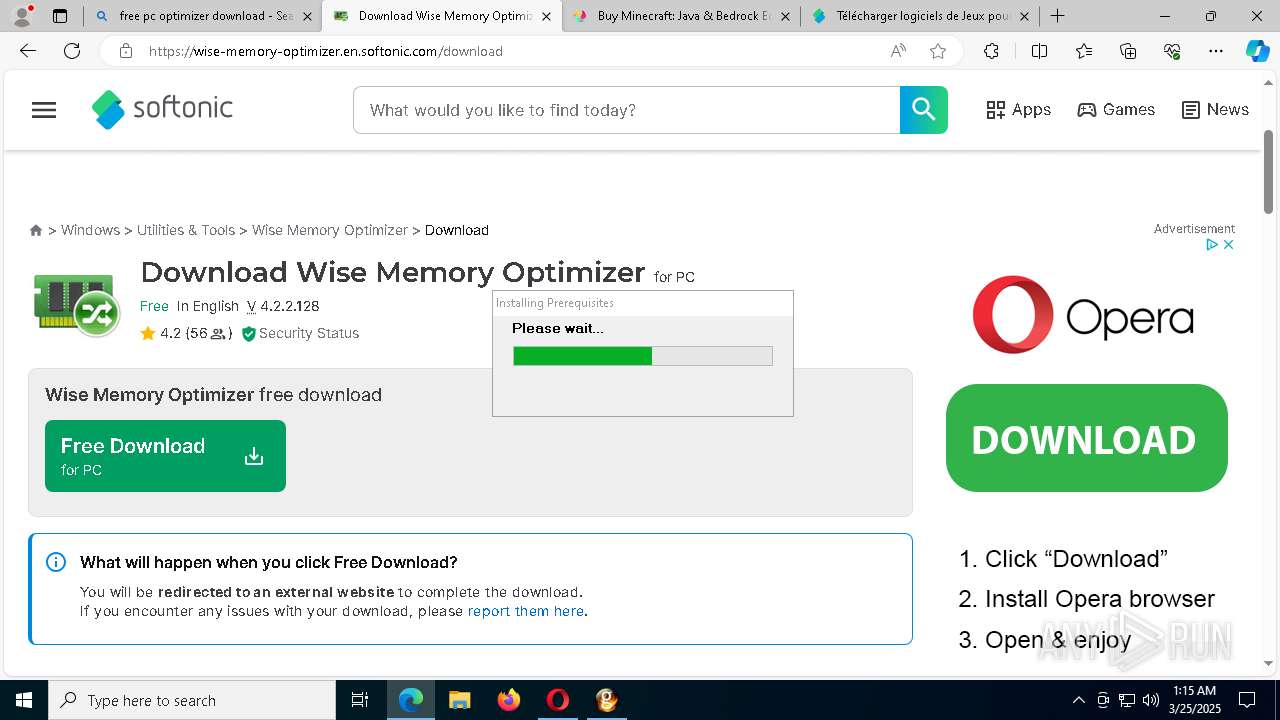
Task: Go to Windows breadcrumb
Action: point(90,230)
